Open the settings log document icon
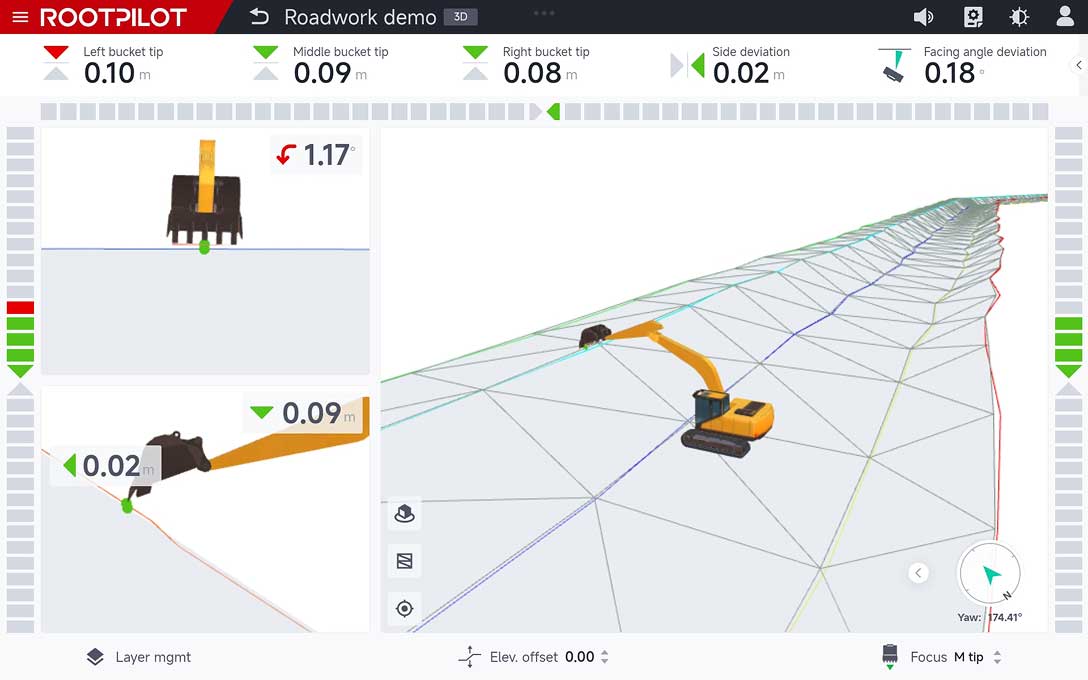This screenshot has height=680, width=1088. click(974, 17)
